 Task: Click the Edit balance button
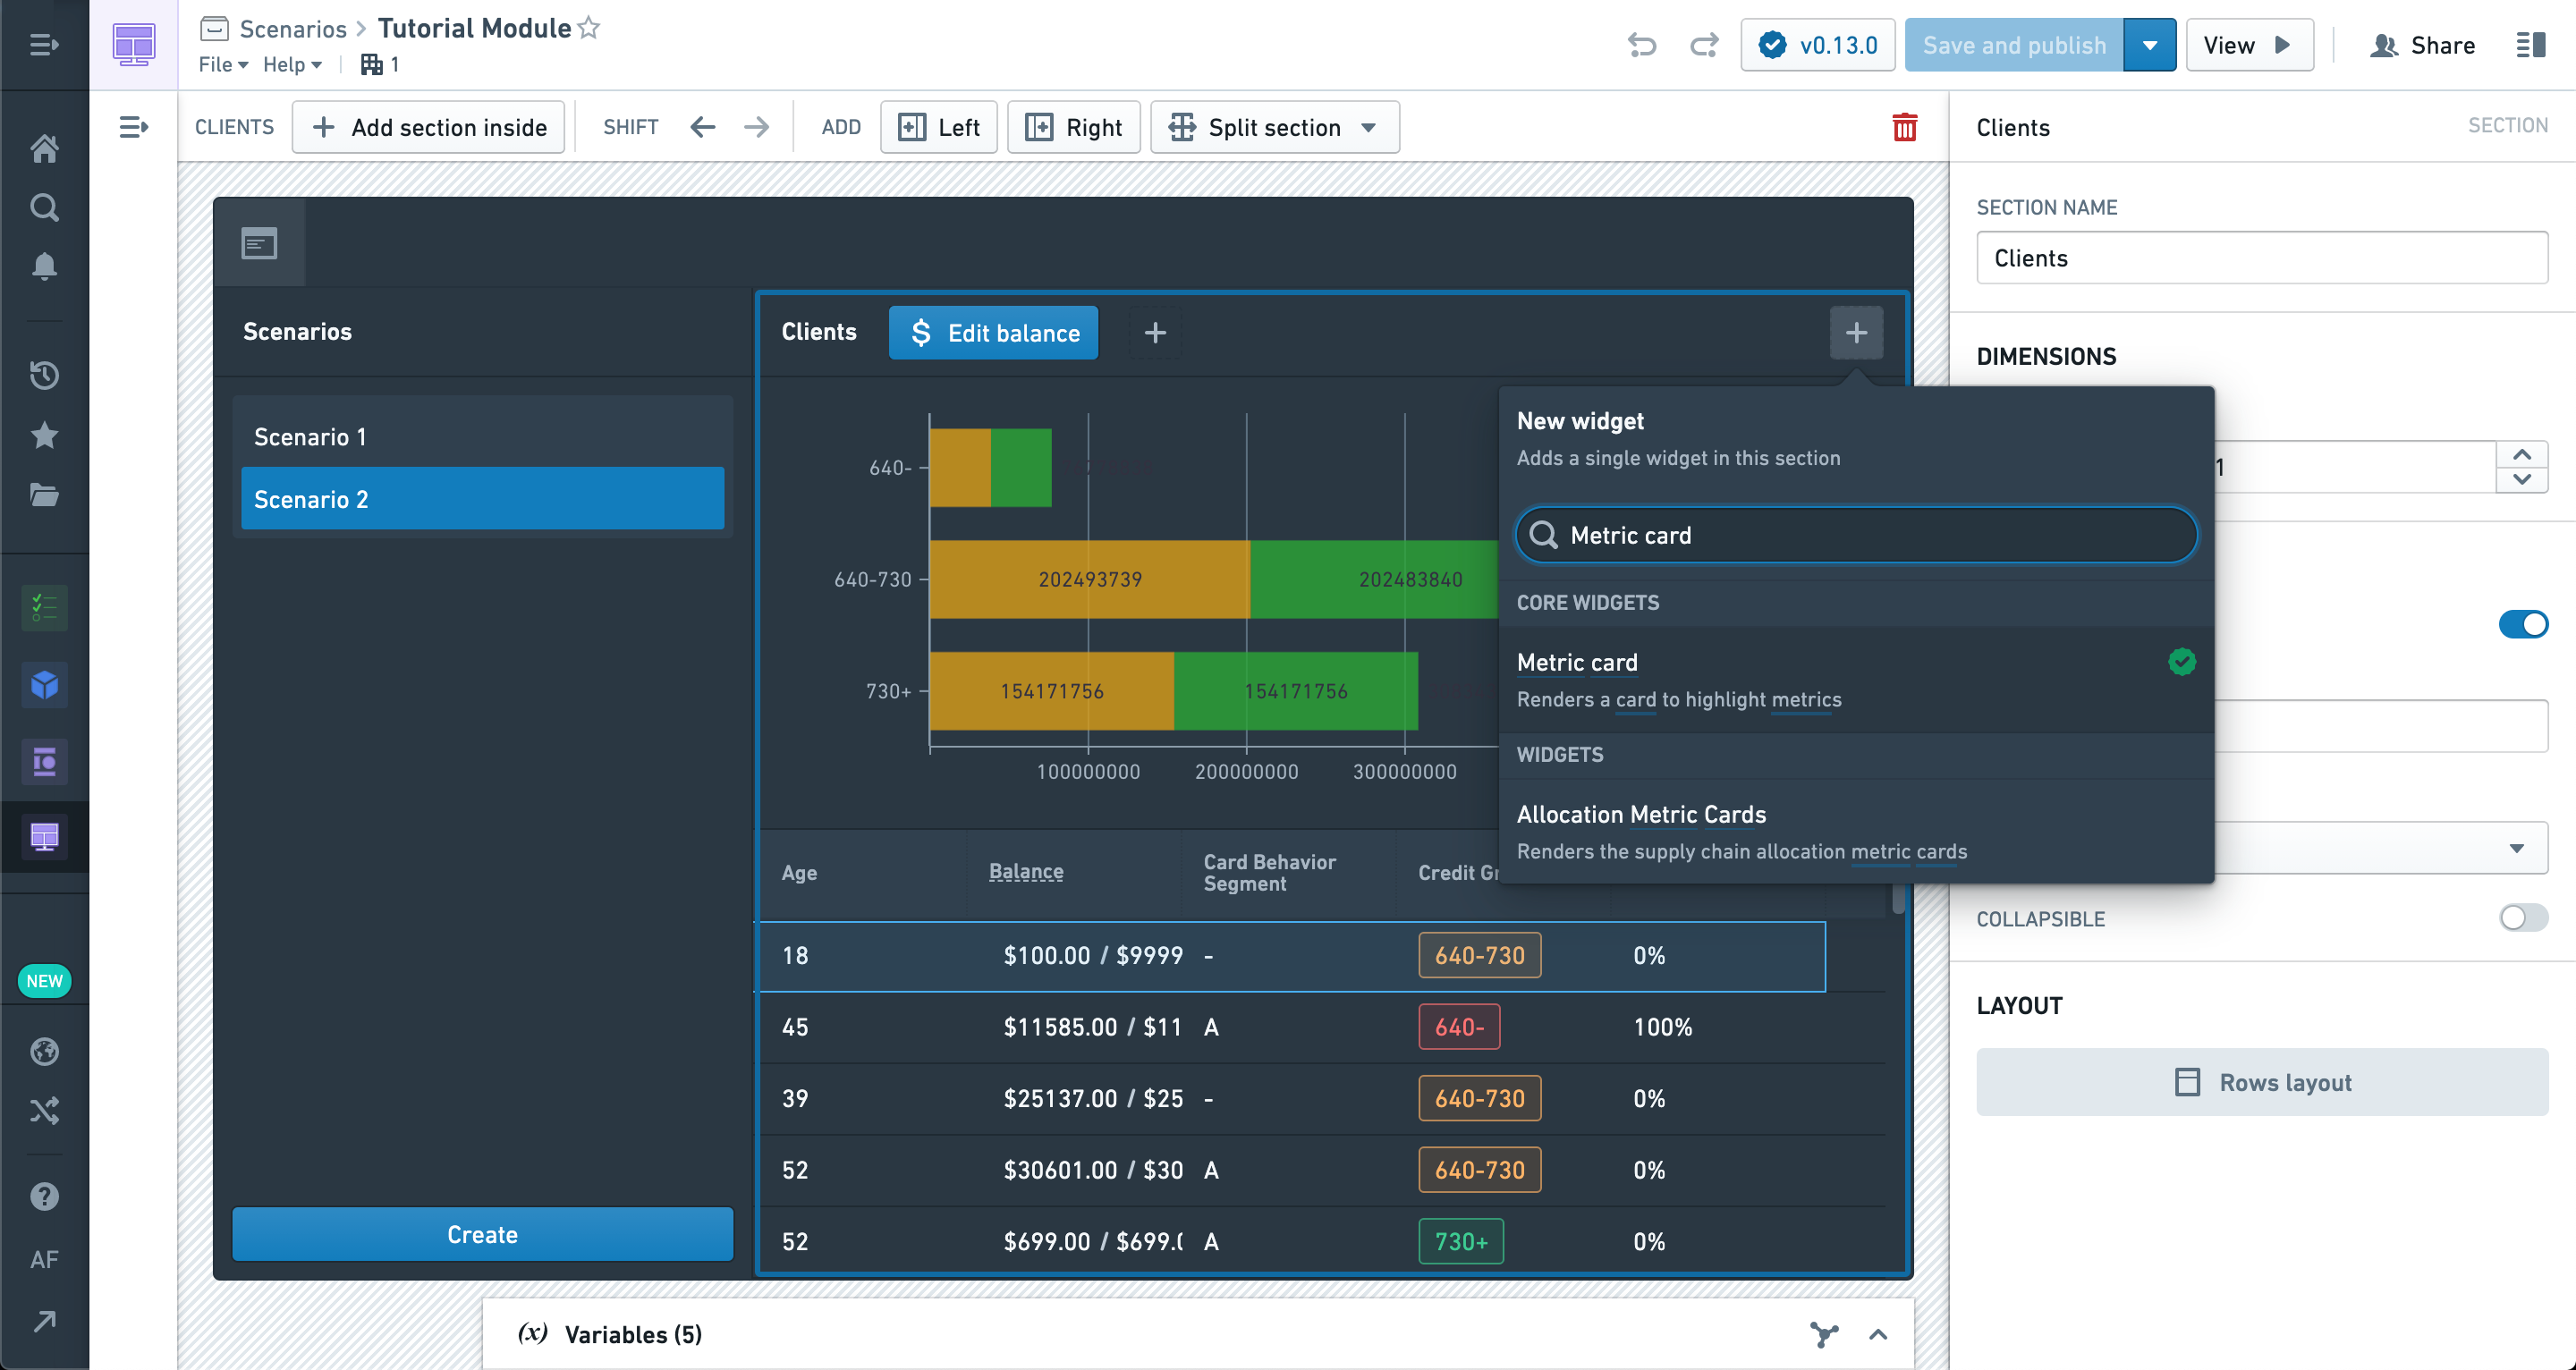(993, 333)
